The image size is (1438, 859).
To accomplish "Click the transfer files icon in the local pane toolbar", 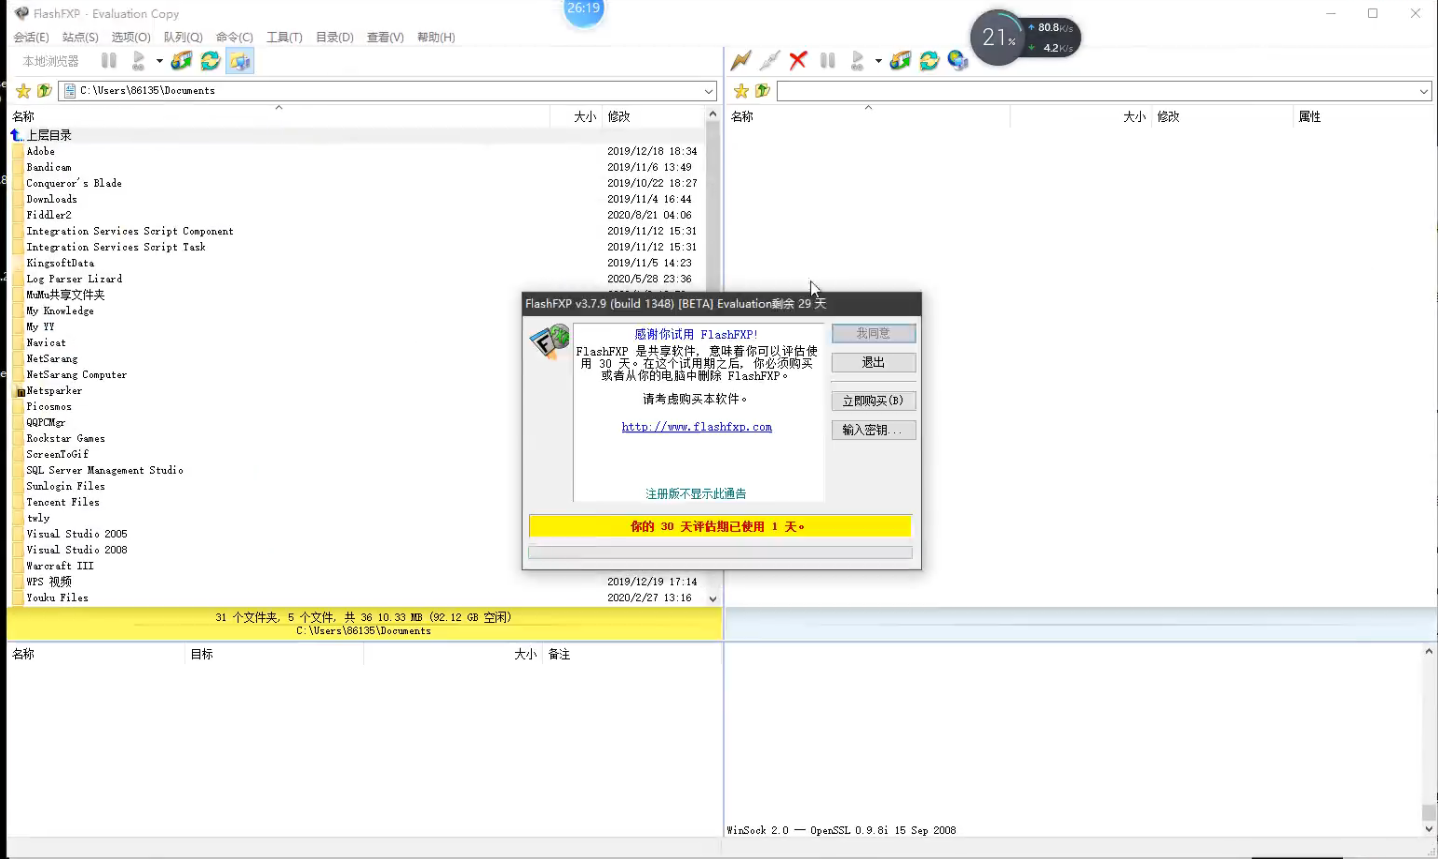I will 181,61.
